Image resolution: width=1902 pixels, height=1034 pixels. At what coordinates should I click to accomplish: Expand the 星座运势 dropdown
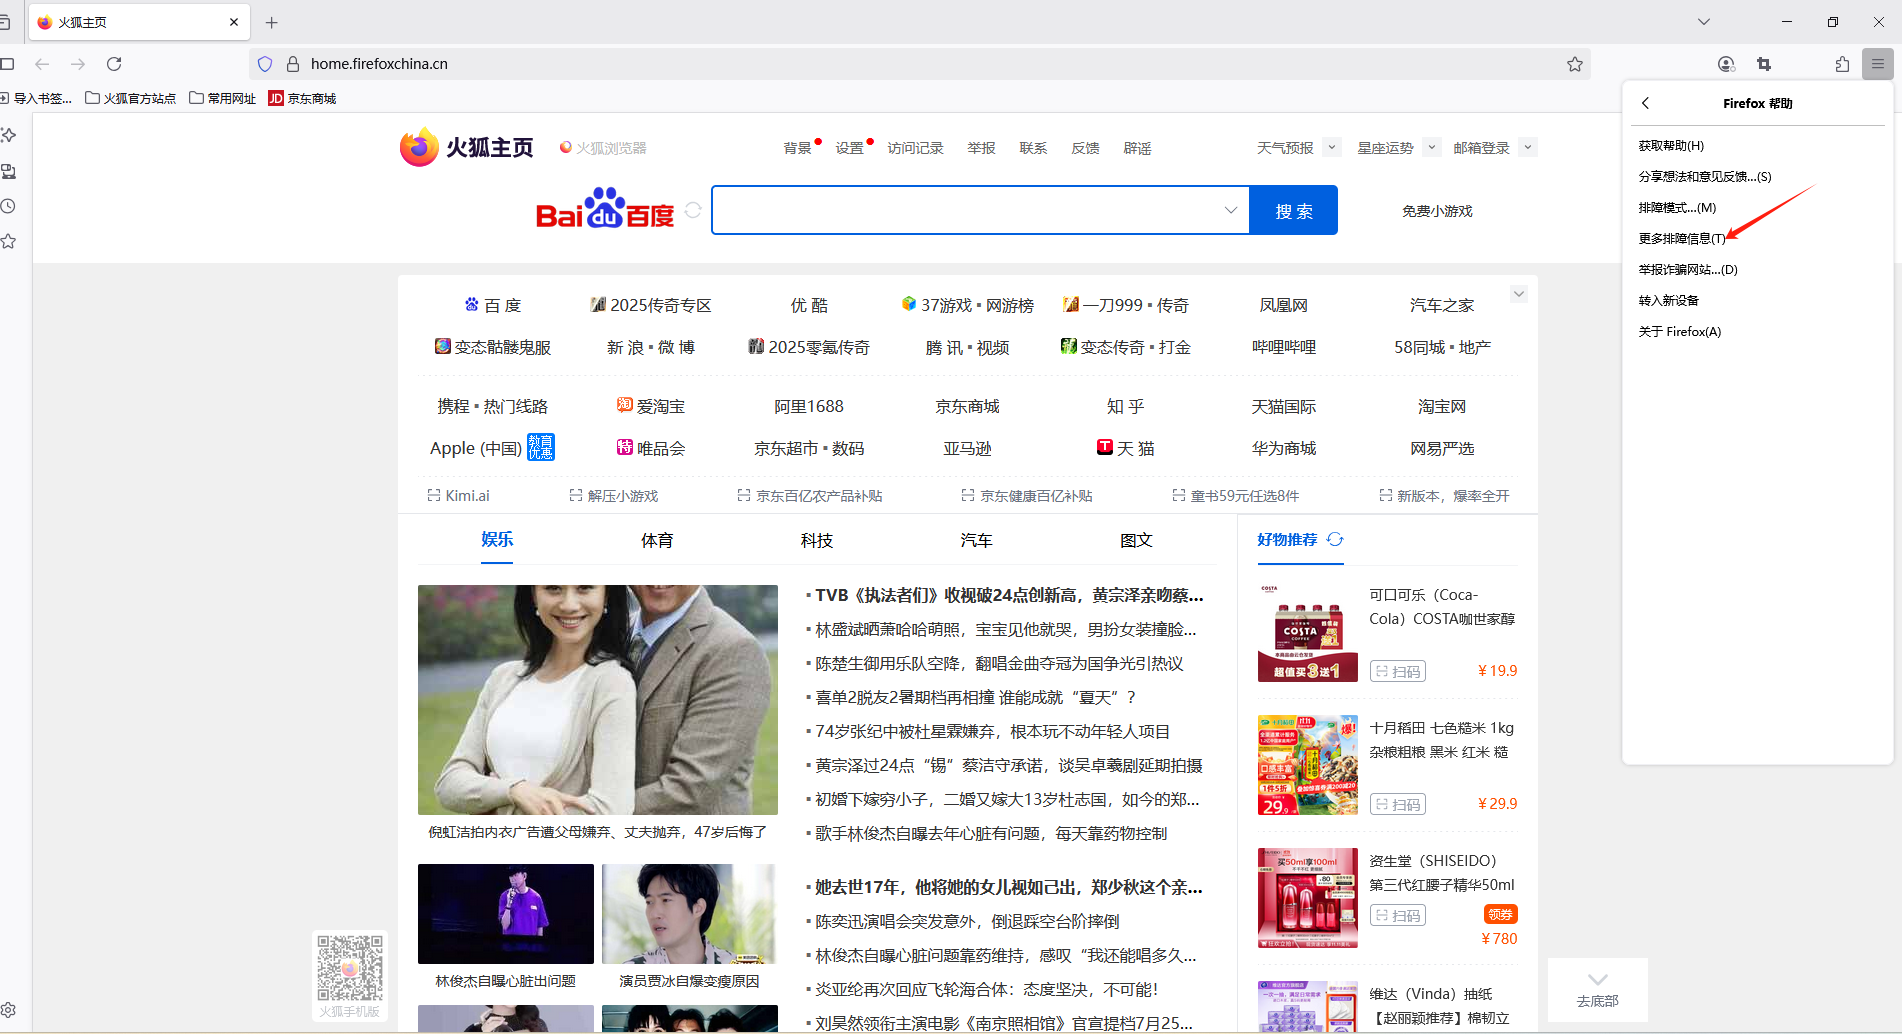click(x=1432, y=147)
